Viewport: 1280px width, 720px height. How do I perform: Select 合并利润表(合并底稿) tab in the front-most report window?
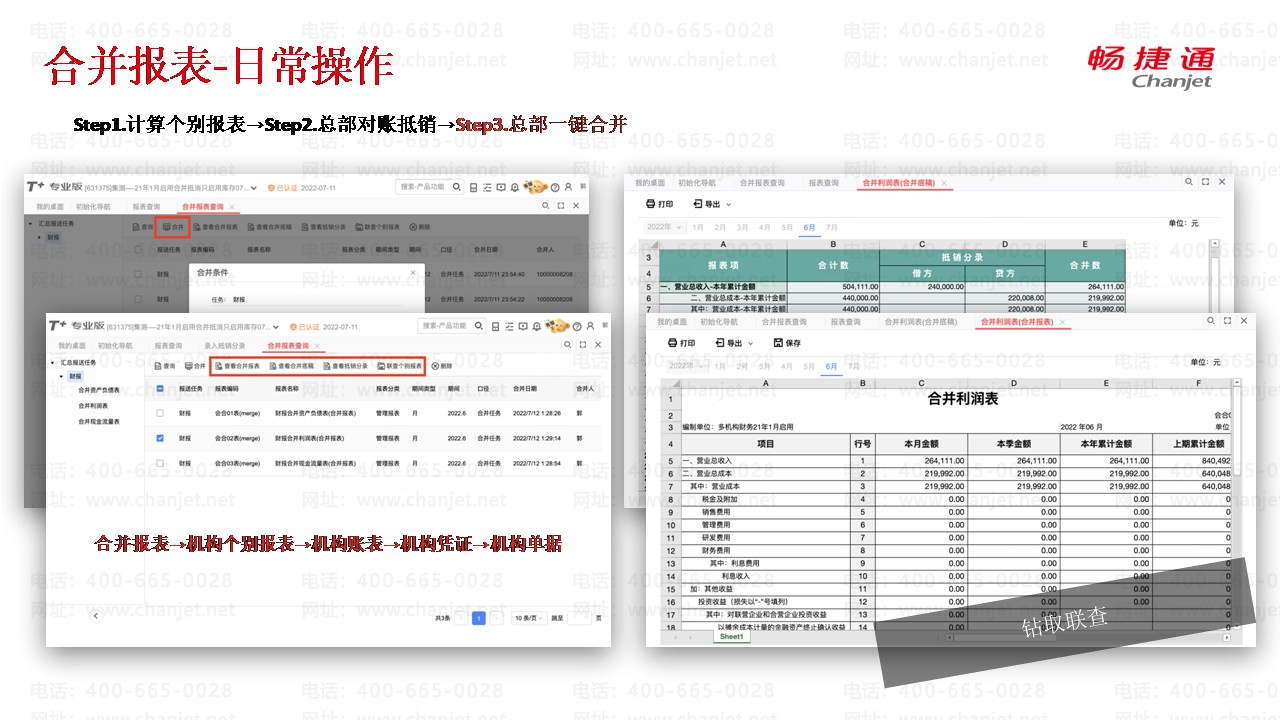[x=920, y=321]
